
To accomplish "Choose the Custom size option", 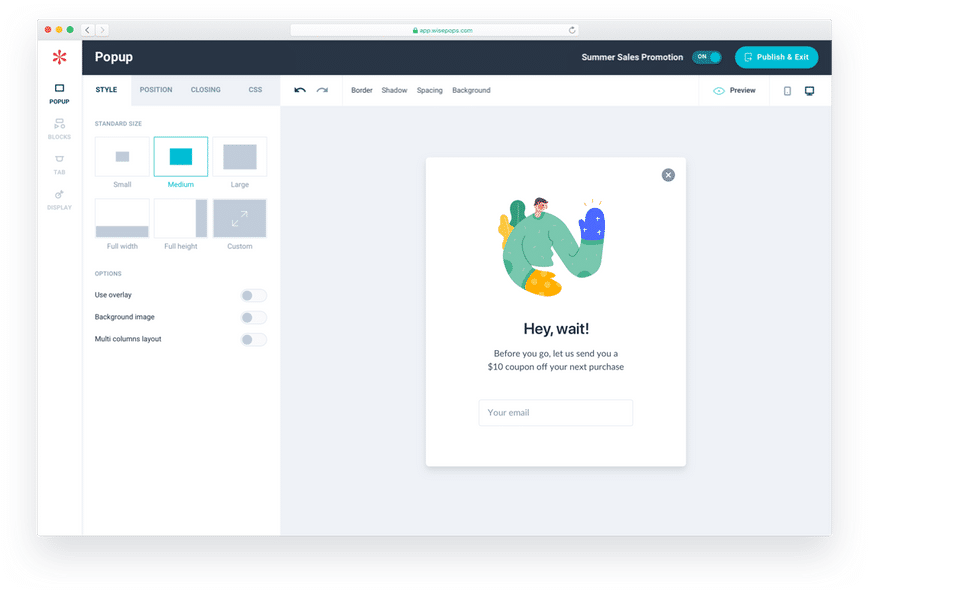I will [x=239, y=218].
